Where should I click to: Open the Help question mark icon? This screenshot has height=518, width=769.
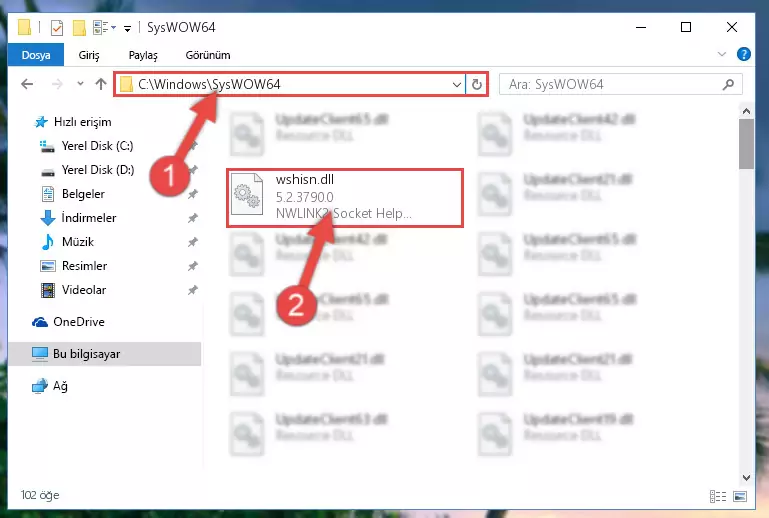pyautogui.click(x=743, y=54)
